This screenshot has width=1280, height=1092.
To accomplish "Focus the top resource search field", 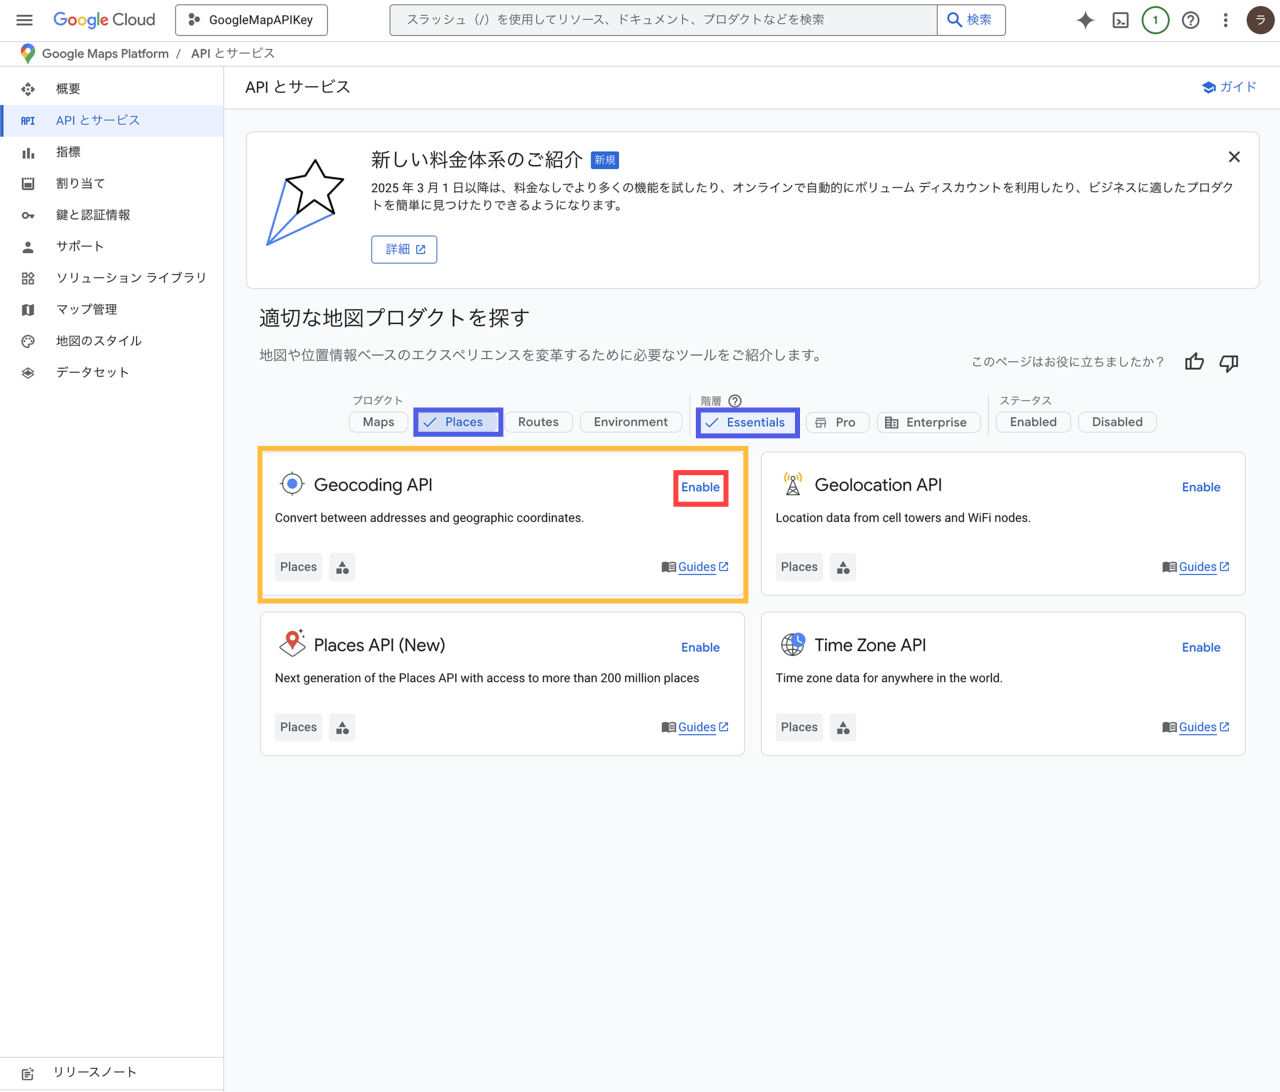I will point(663,20).
